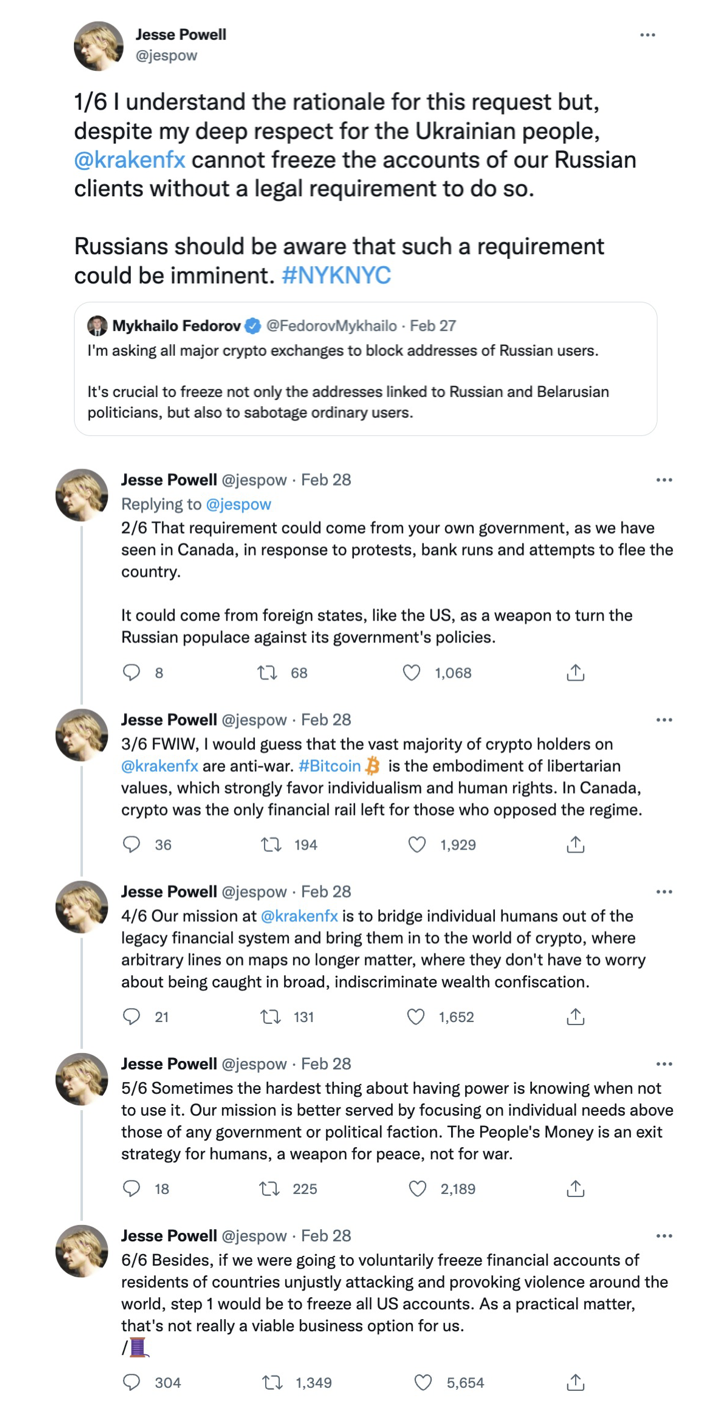Retweet the 5/6 tweet with 225 retweets
Image resolution: width=708 pixels, height=1416 pixels.
pyautogui.click(x=270, y=1189)
